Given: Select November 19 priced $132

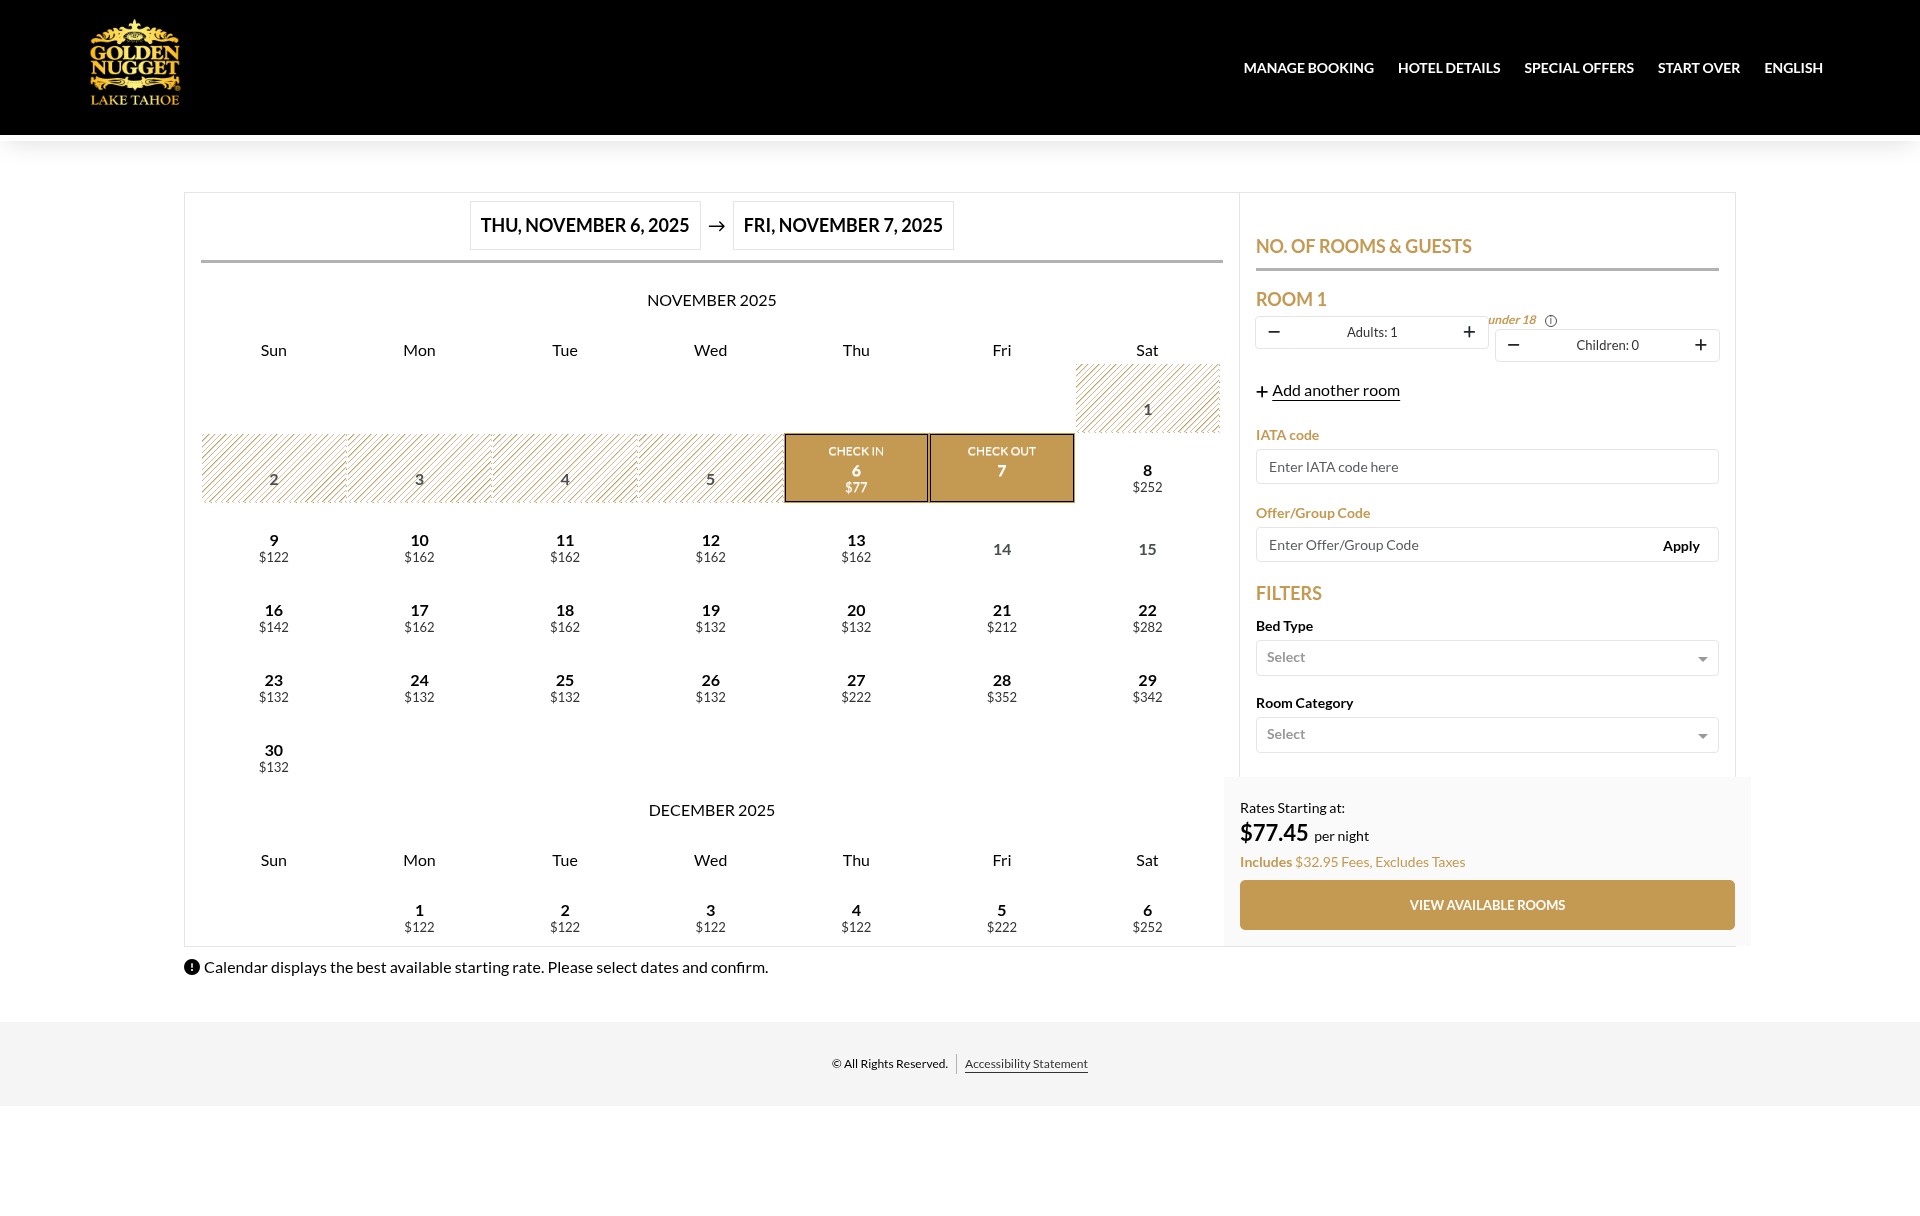Looking at the screenshot, I should 711,618.
